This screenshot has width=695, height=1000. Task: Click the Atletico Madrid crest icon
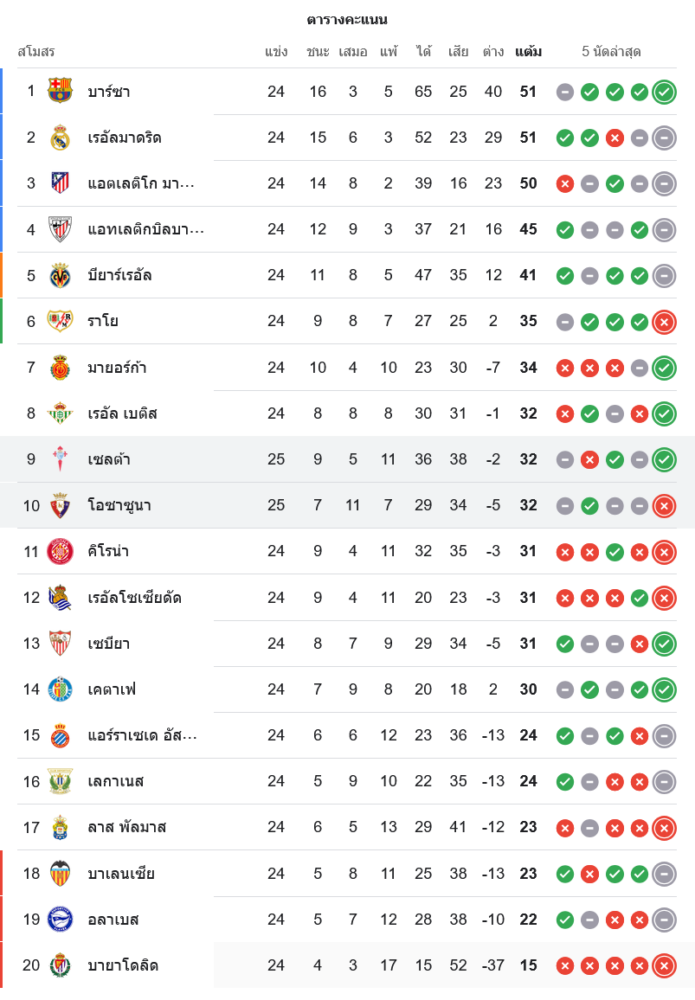[60, 183]
